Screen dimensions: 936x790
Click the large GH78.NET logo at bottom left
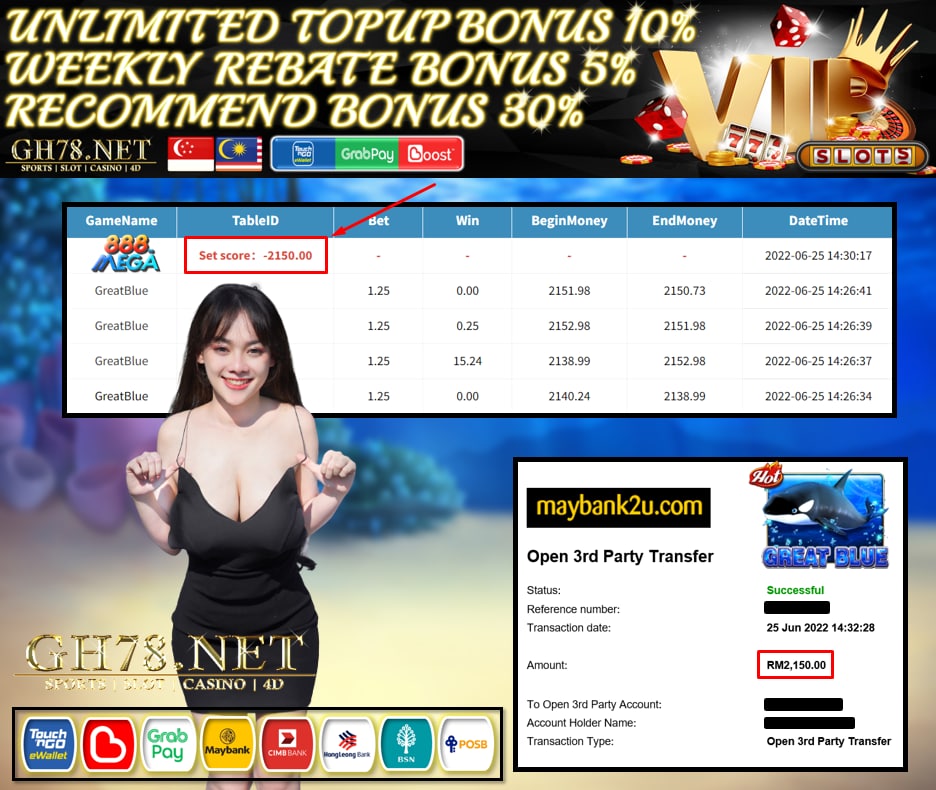(164, 662)
